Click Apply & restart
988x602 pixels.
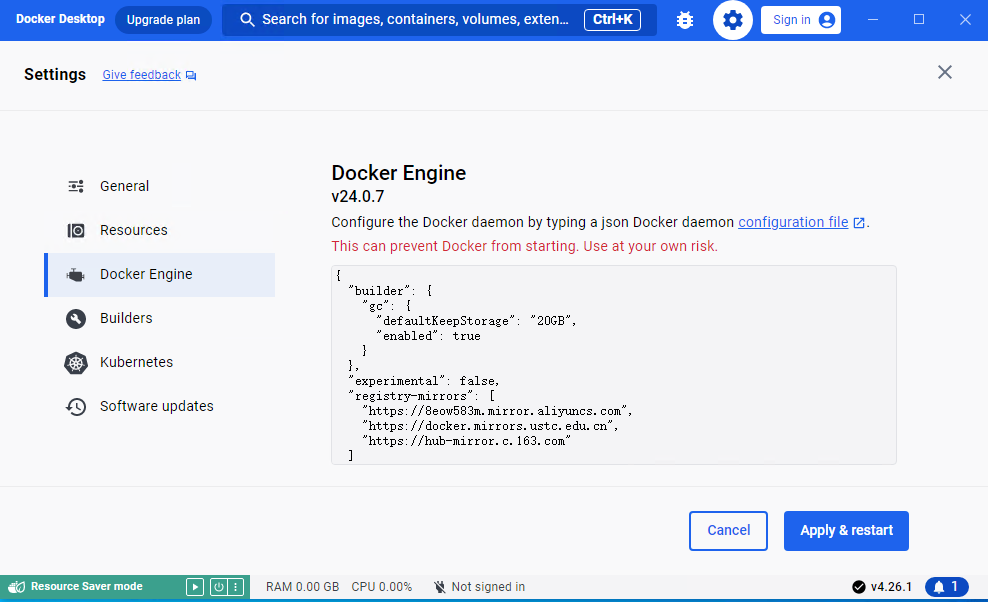click(846, 531)
